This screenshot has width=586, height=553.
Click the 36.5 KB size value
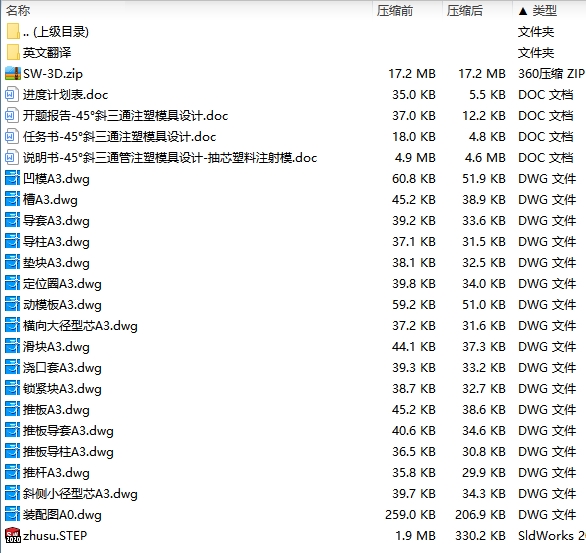point(414,451)
